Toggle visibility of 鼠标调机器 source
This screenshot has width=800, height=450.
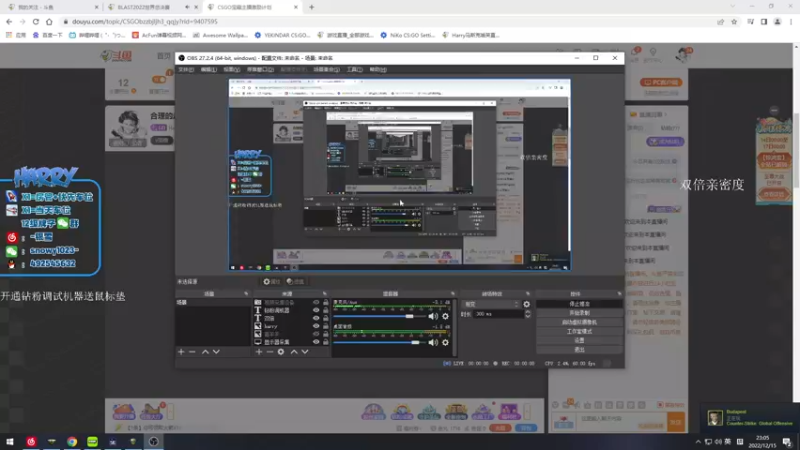click(x=316, y=310)
